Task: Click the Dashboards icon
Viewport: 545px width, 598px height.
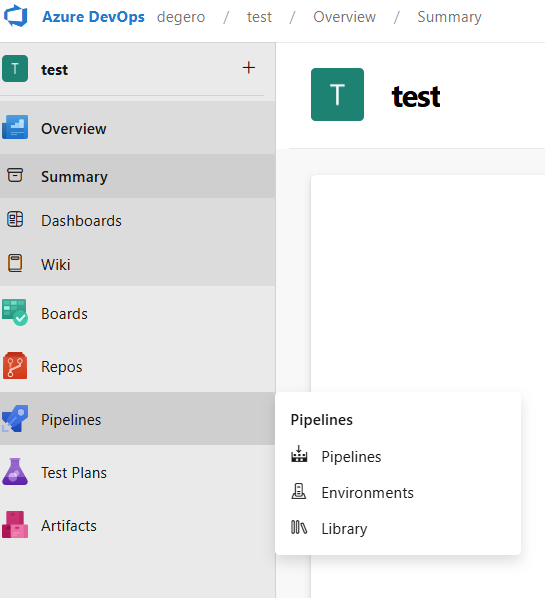Action: tap(15, 220)
